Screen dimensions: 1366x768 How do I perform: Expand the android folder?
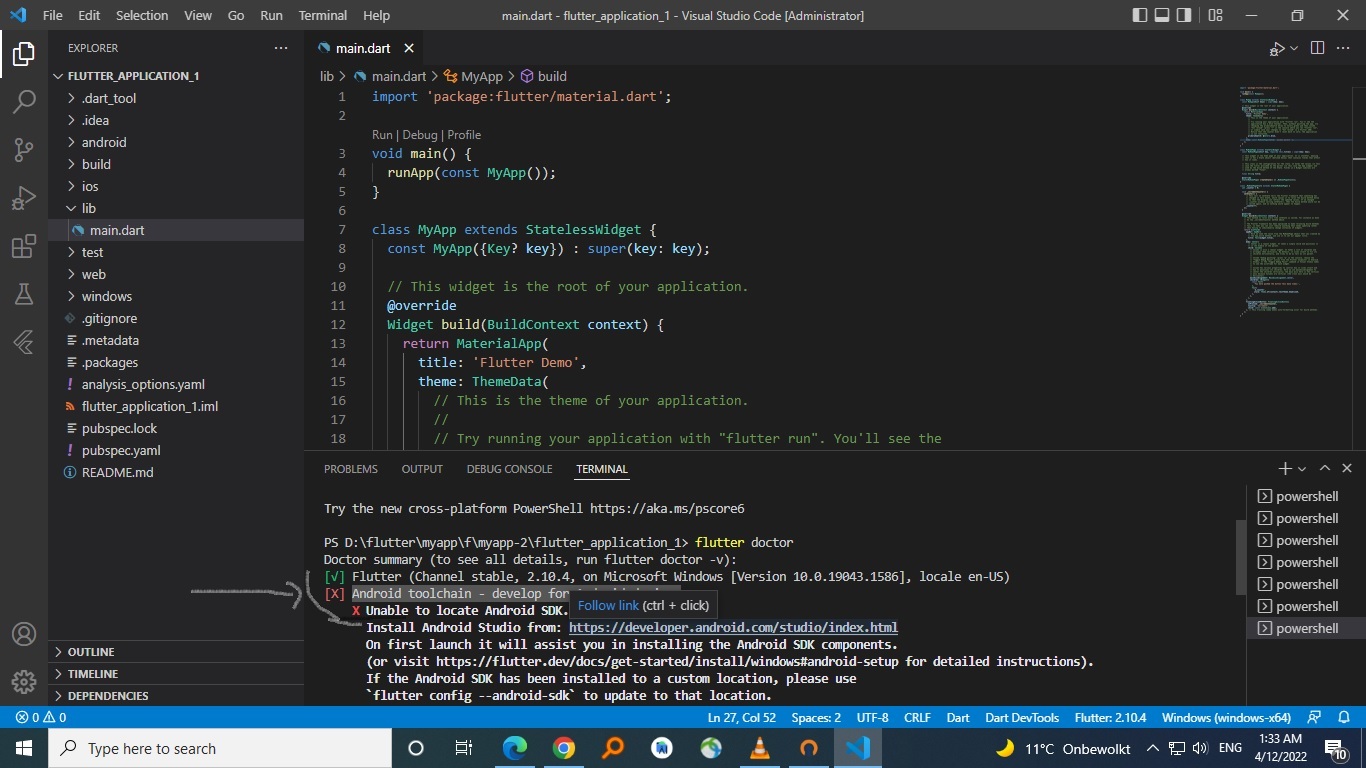[176, 142]
